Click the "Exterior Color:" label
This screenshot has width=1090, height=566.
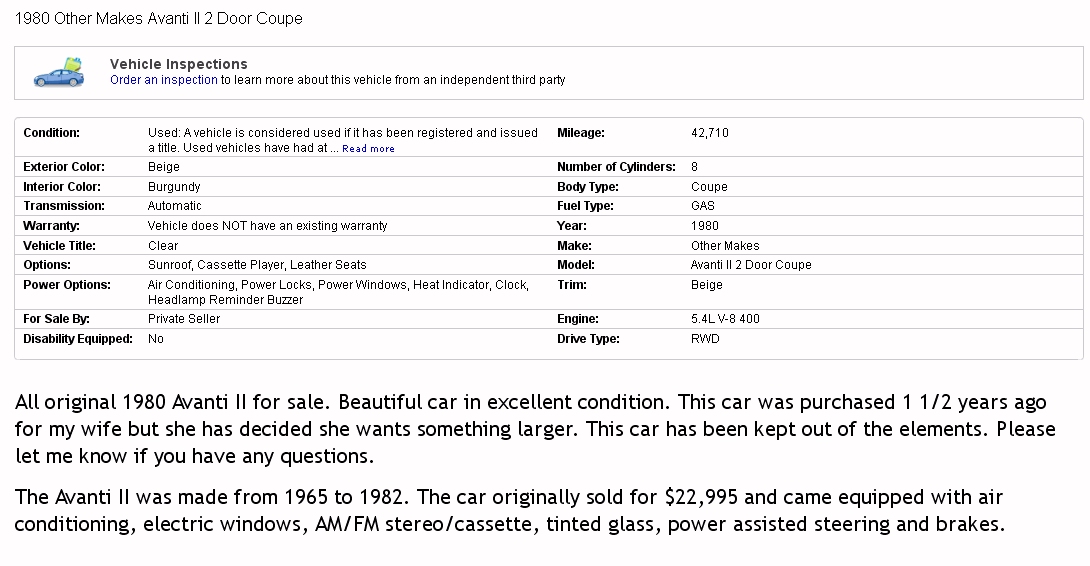click(64, 167)
